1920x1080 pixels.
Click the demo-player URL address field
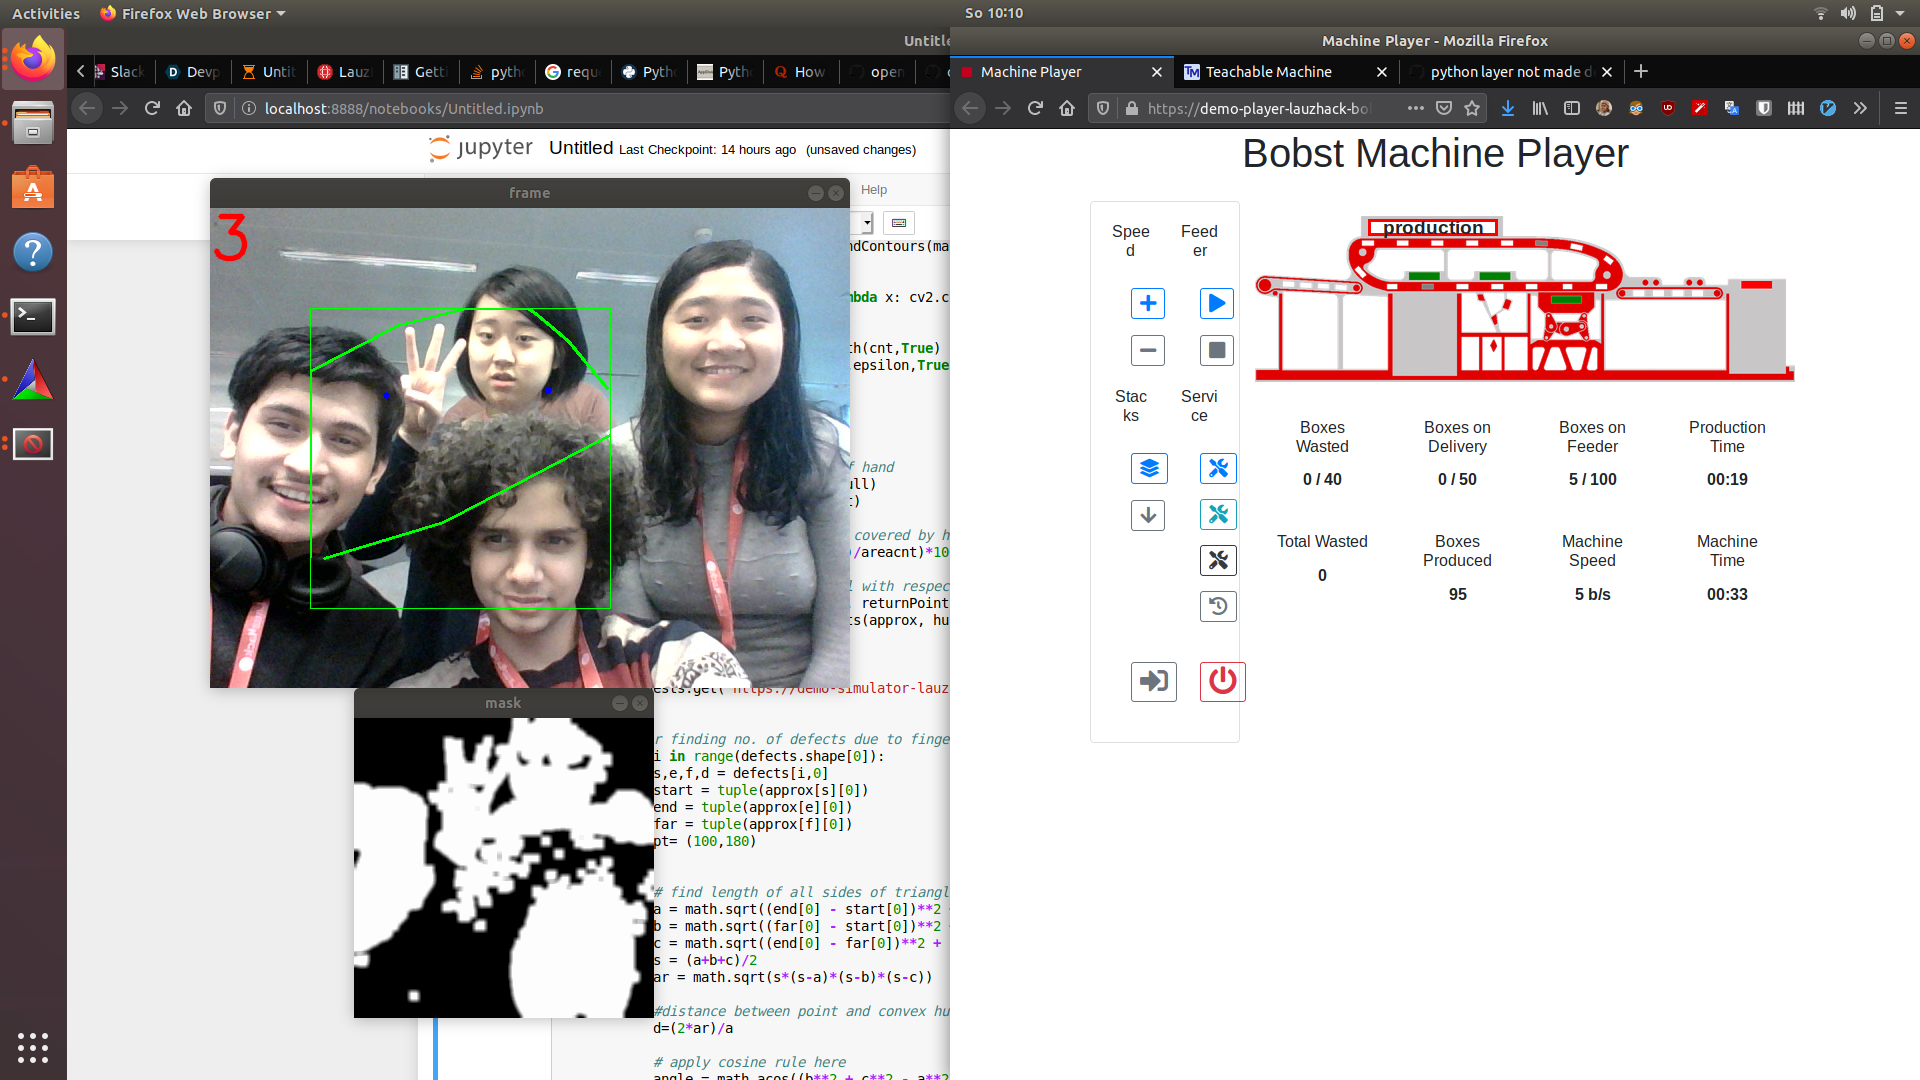pos(1258,108)
